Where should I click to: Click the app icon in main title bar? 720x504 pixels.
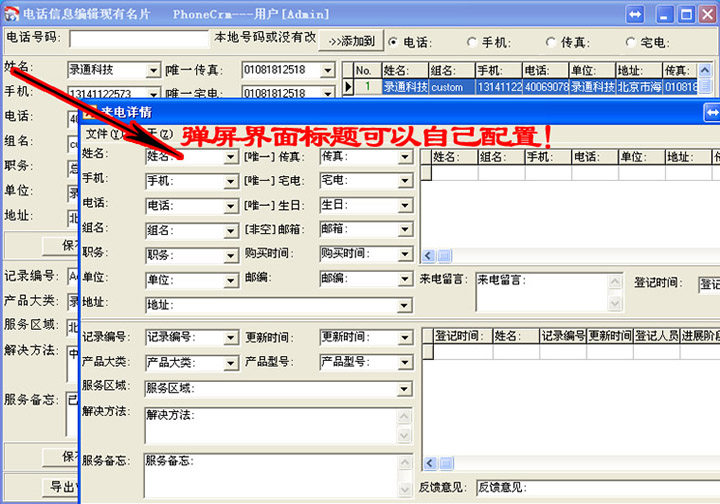[x=11, y=14]
